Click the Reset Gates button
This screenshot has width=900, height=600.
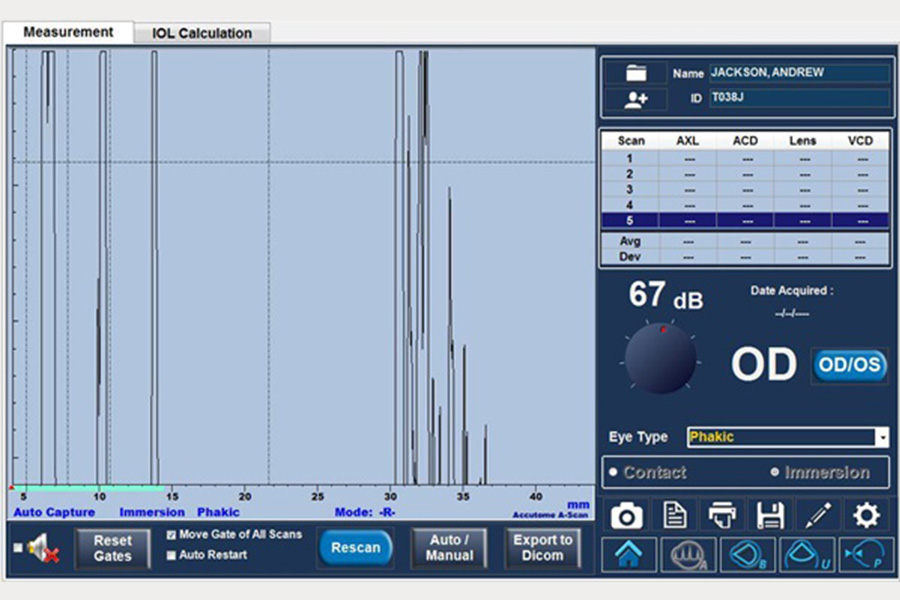coord(113,548)
